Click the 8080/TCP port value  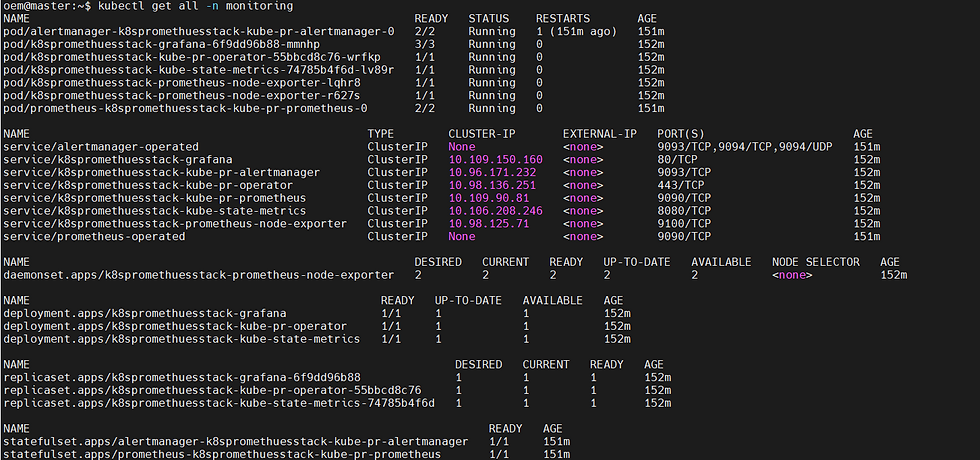click(x=684, y=211)
